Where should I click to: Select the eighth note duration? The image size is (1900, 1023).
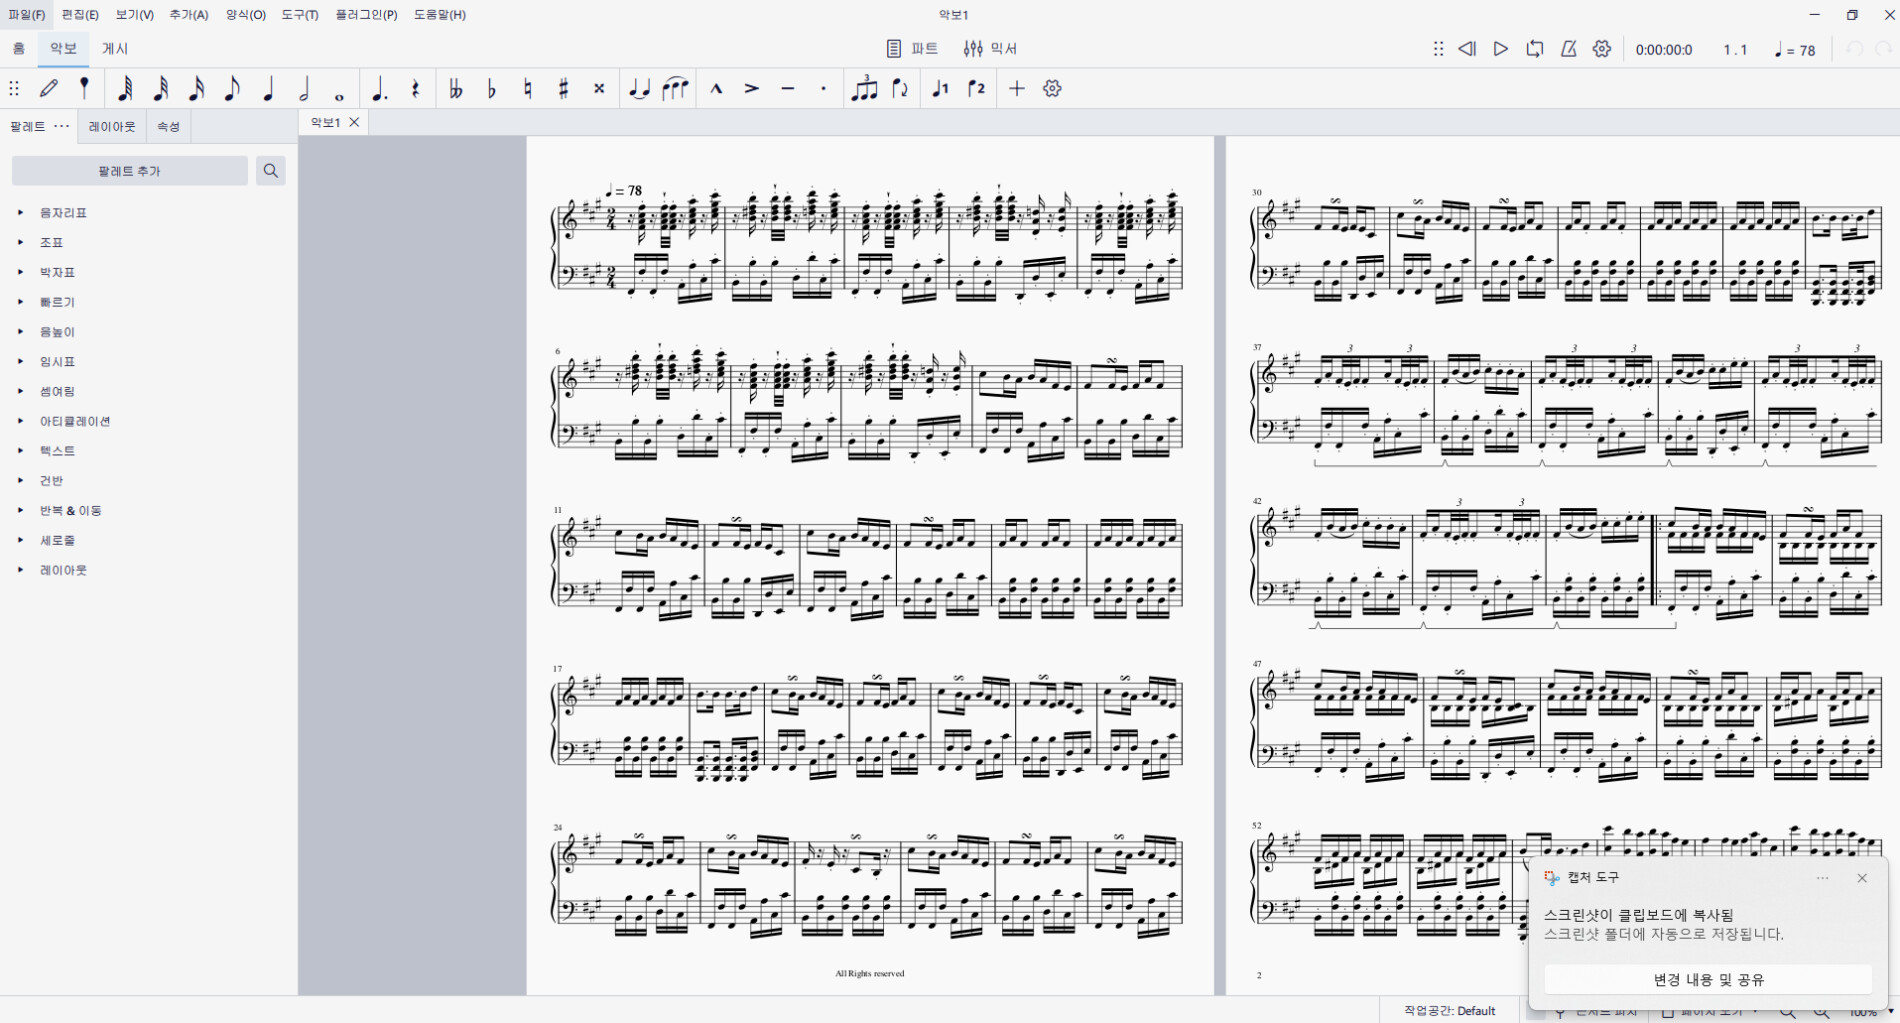pos(232,89)
